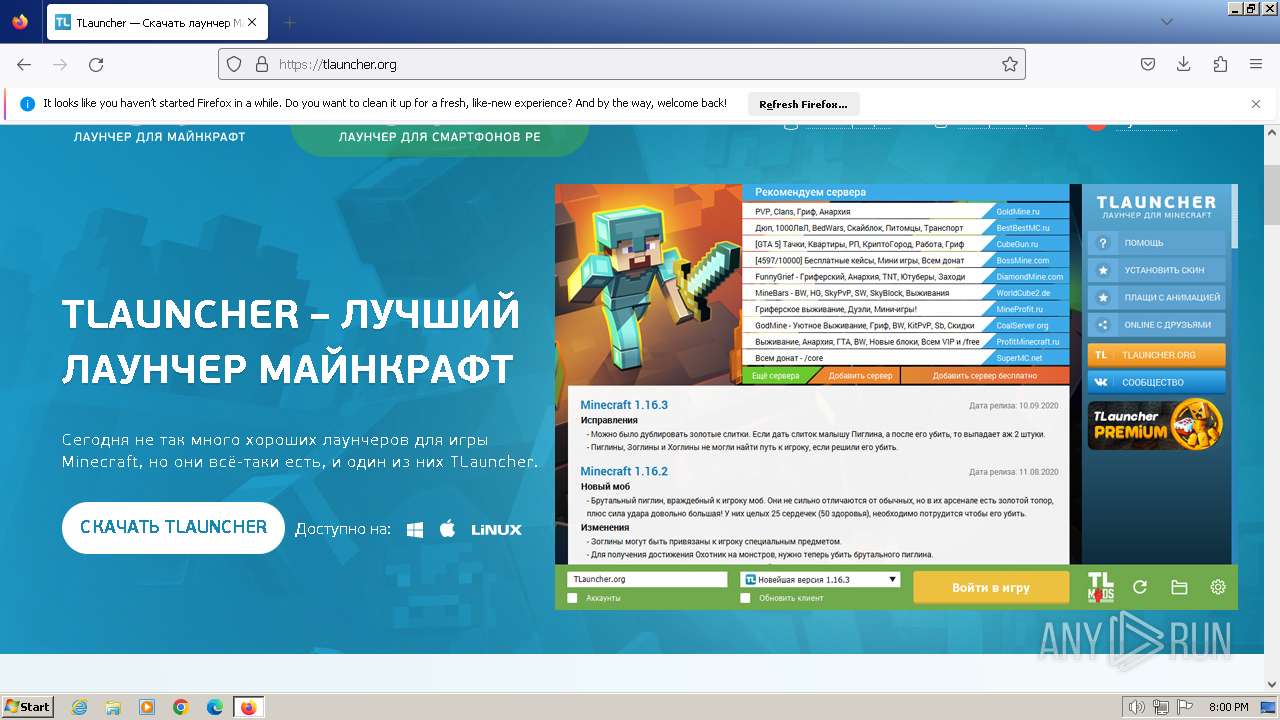
Task: Click Online с друзьями sidebar item
Action: [x=1156, y=325]
